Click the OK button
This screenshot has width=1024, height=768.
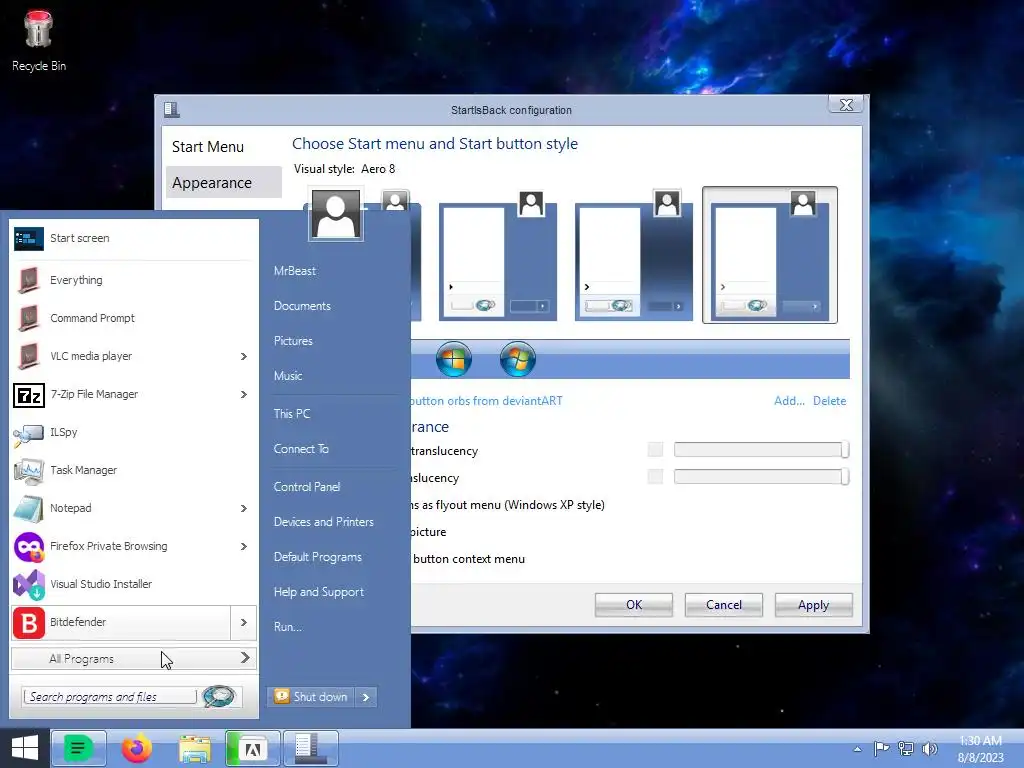coord(633,605)
